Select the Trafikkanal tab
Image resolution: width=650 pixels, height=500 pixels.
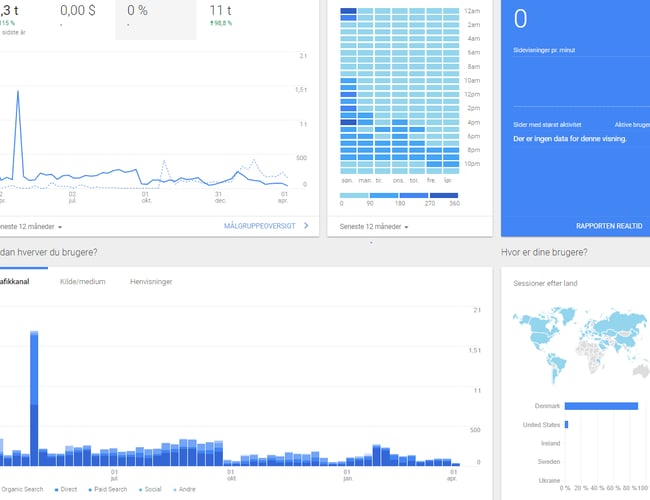coord(15,282)
